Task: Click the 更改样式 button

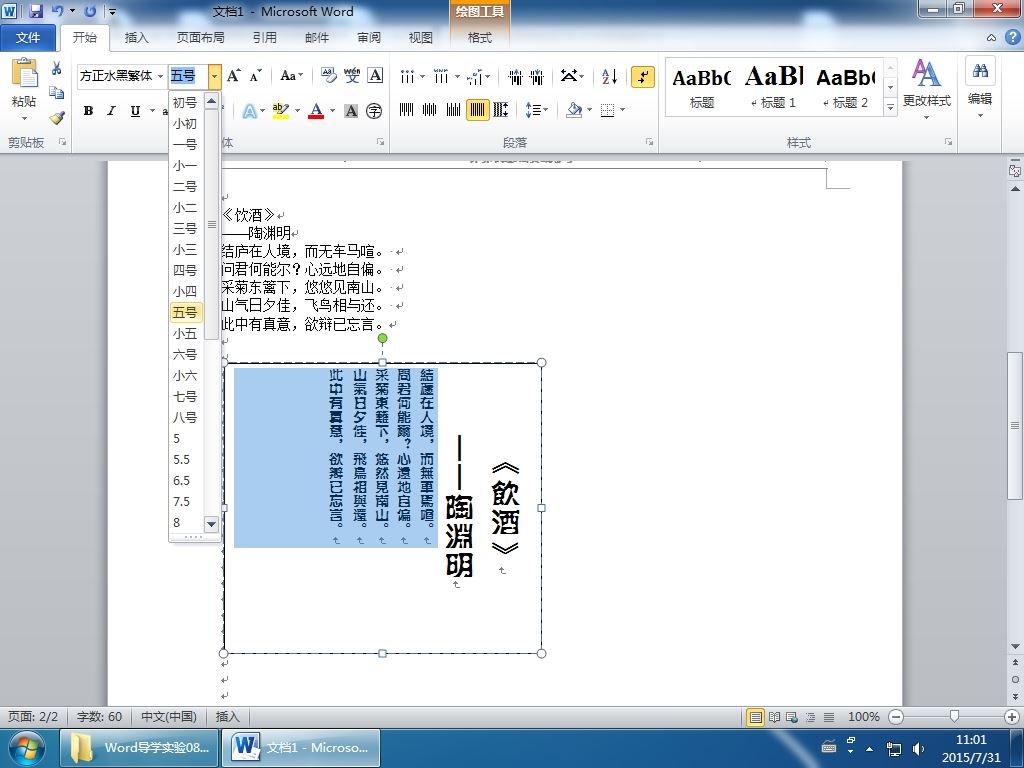Action: (926, 88)
